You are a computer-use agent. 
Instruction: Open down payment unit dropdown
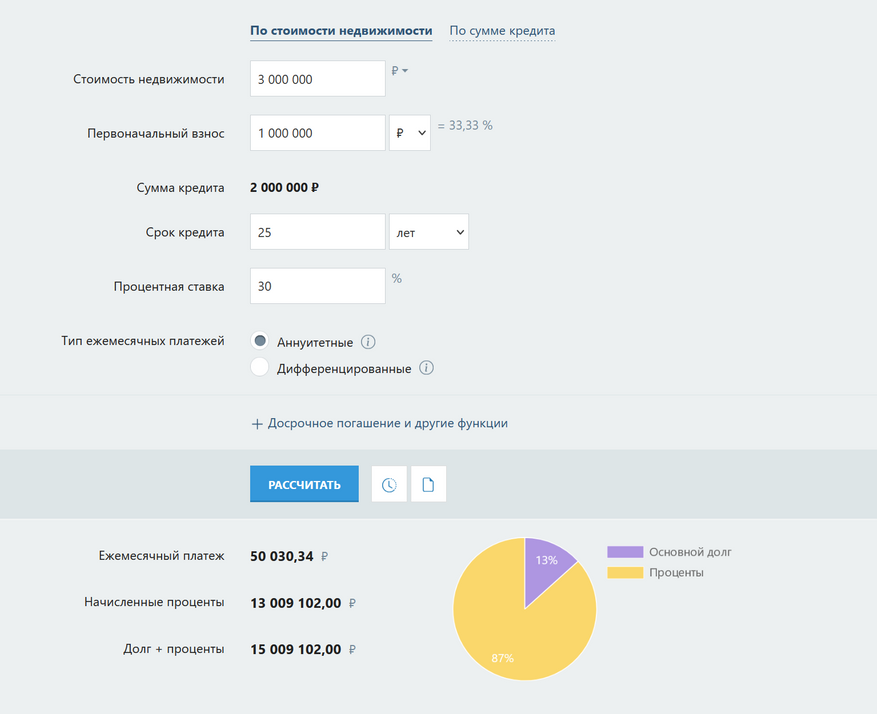point(410,133)
